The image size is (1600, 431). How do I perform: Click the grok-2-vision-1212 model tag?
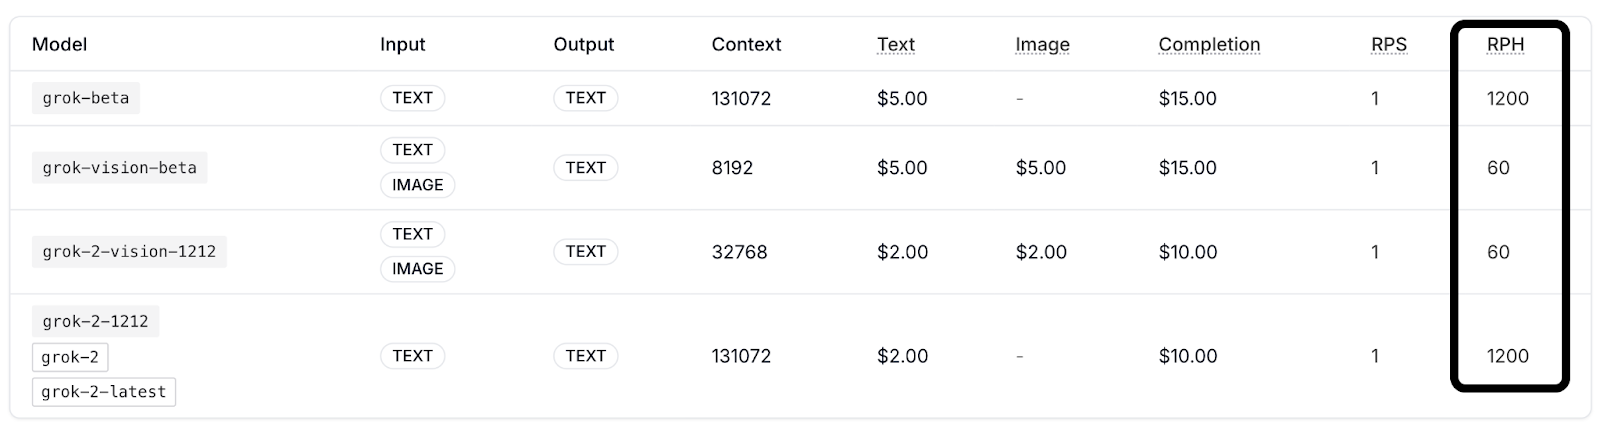pyautogui.click(x=129, y=251)
